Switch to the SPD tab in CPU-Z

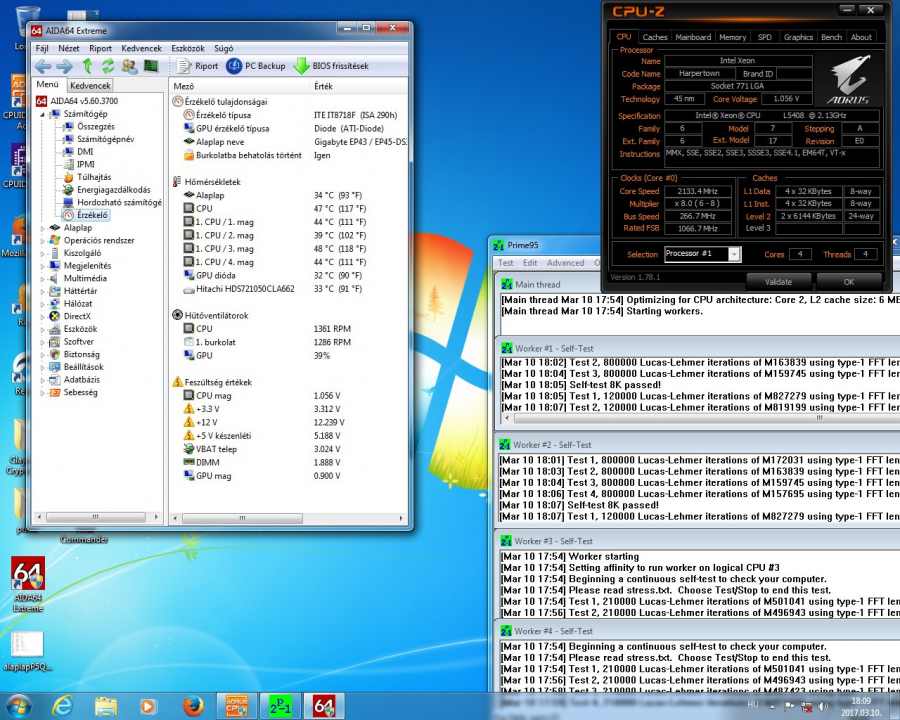click(765, 37)
